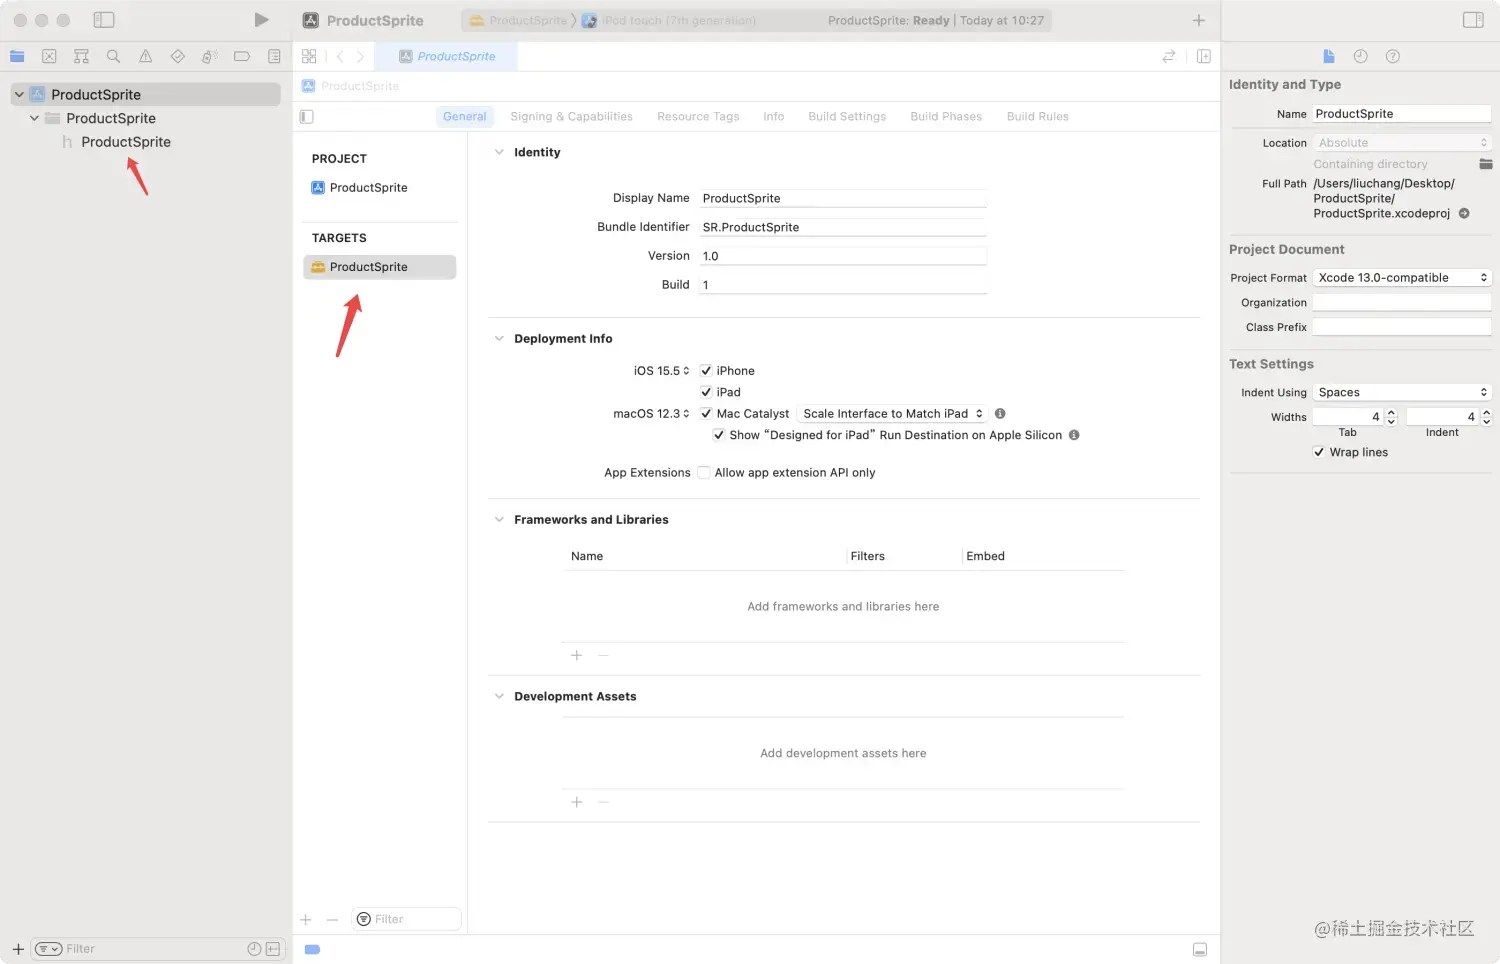Show the File inspector

[1328, 56]
